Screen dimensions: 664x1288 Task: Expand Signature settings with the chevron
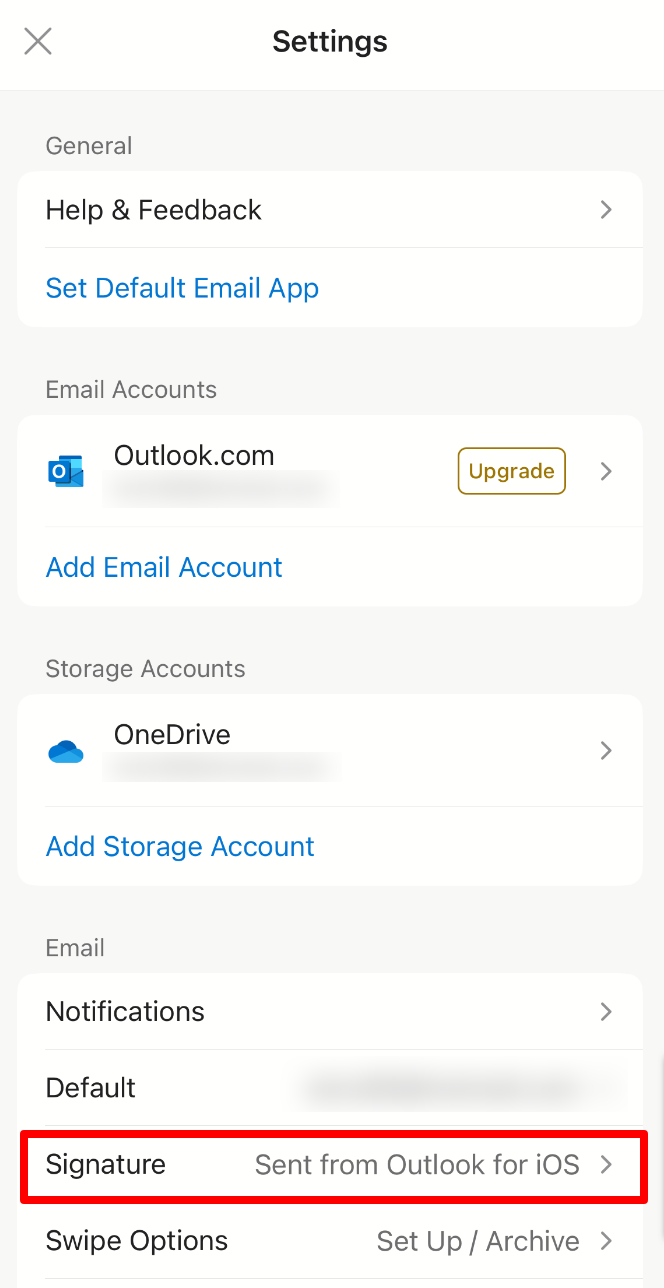click(606, 1164)
